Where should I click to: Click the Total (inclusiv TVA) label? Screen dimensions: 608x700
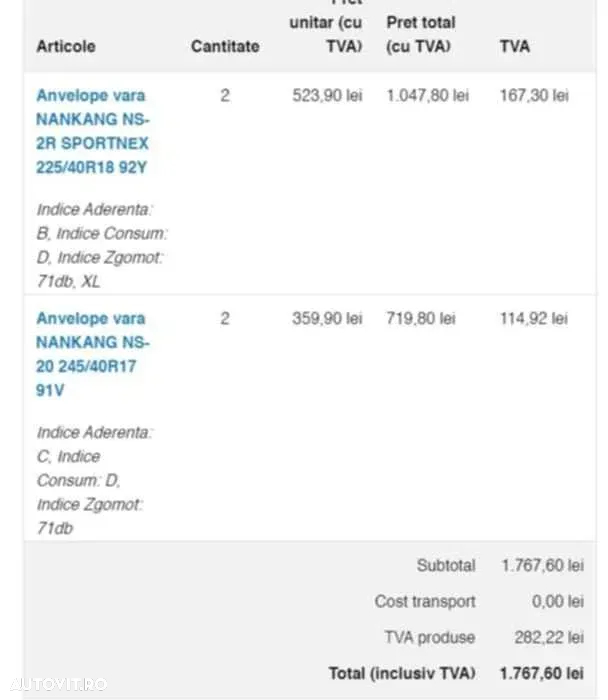402,673
